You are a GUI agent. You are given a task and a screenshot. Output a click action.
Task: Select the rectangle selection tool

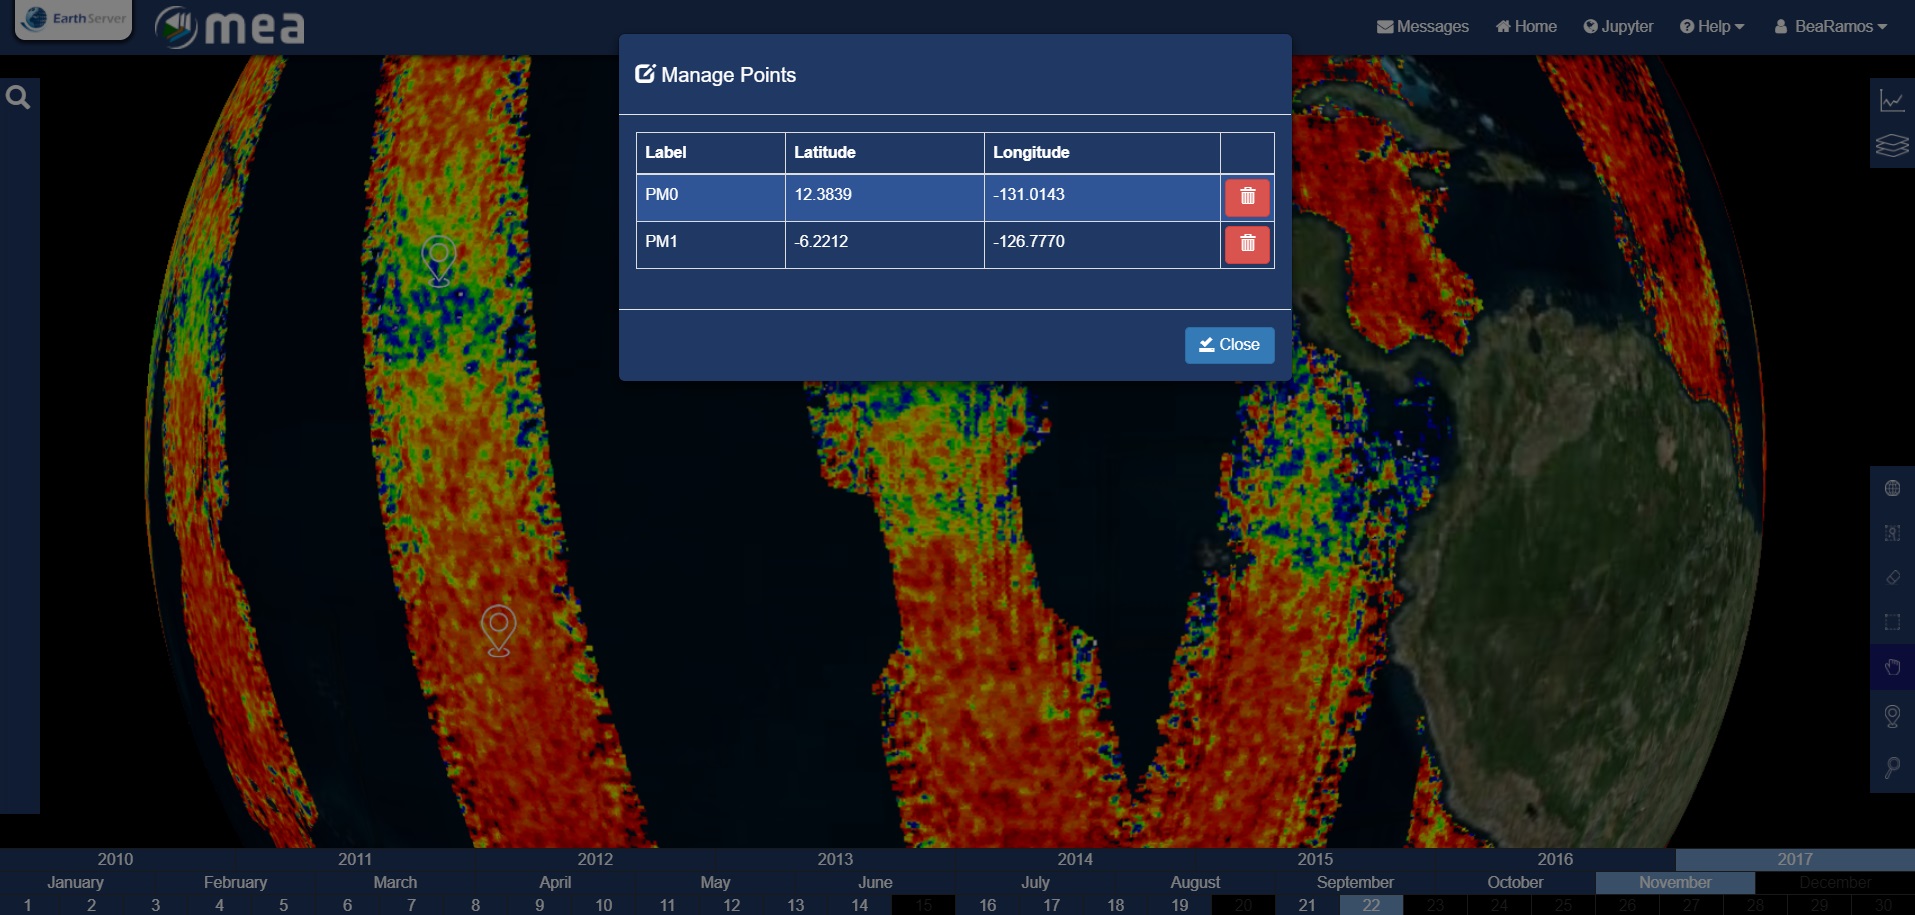tap(1892, 622)
